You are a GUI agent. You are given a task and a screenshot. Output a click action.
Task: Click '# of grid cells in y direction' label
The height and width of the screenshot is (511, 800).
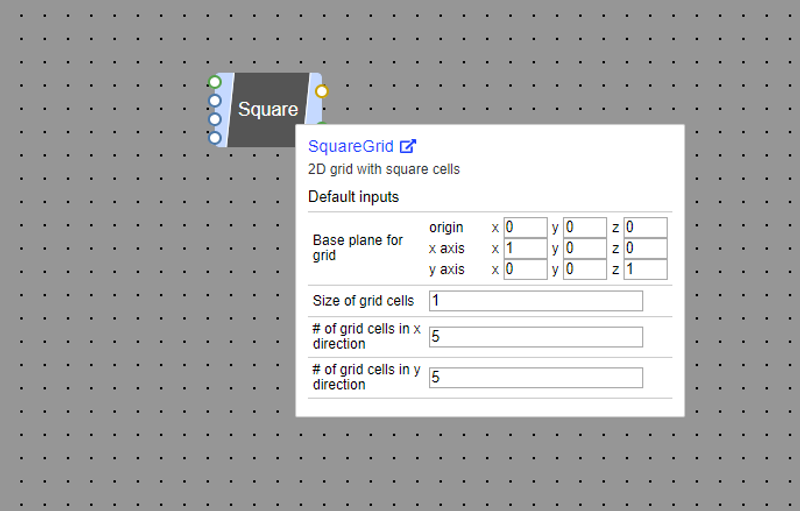(366, 377)
